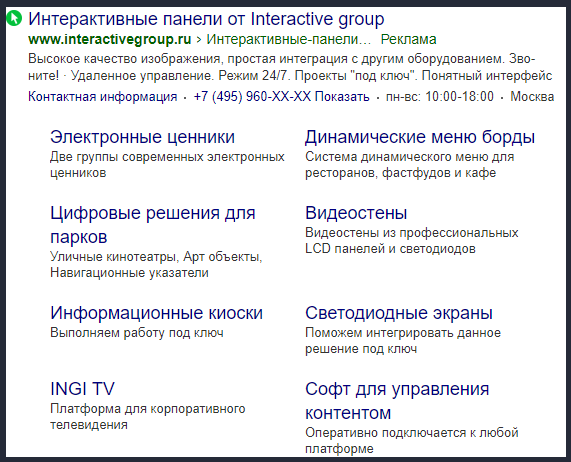This screenshot has height=462, width=571.
Task: Click the green cursor favicon icon
Action: pyautogui.click(x=14, y=19)
